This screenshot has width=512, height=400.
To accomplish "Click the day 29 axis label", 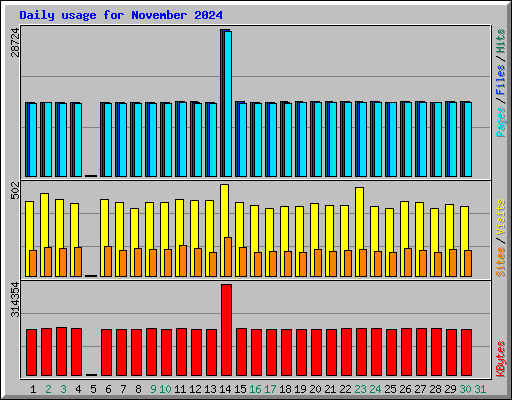I will click(x=450, y=389).
